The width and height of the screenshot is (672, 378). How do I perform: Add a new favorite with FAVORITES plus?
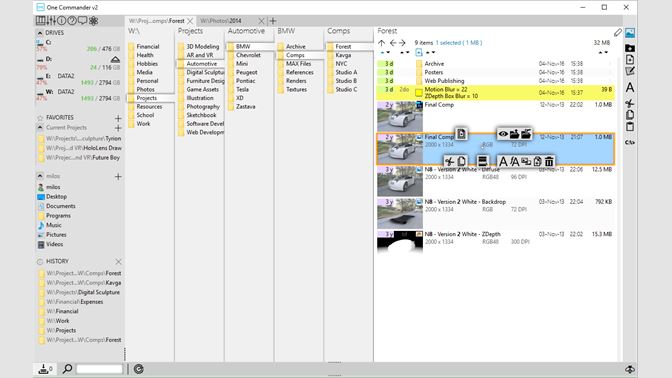coord(118,118)
